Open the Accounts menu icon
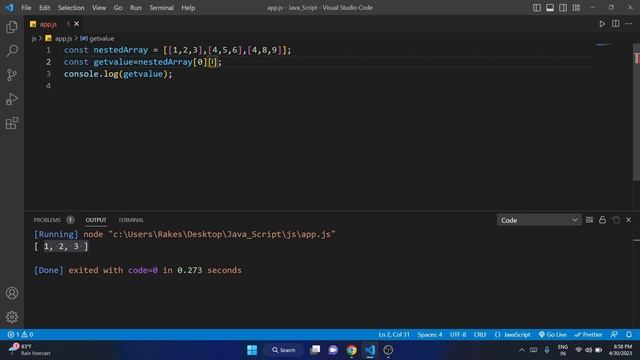This screenshot has height=360, width=640. coord(12,293)
